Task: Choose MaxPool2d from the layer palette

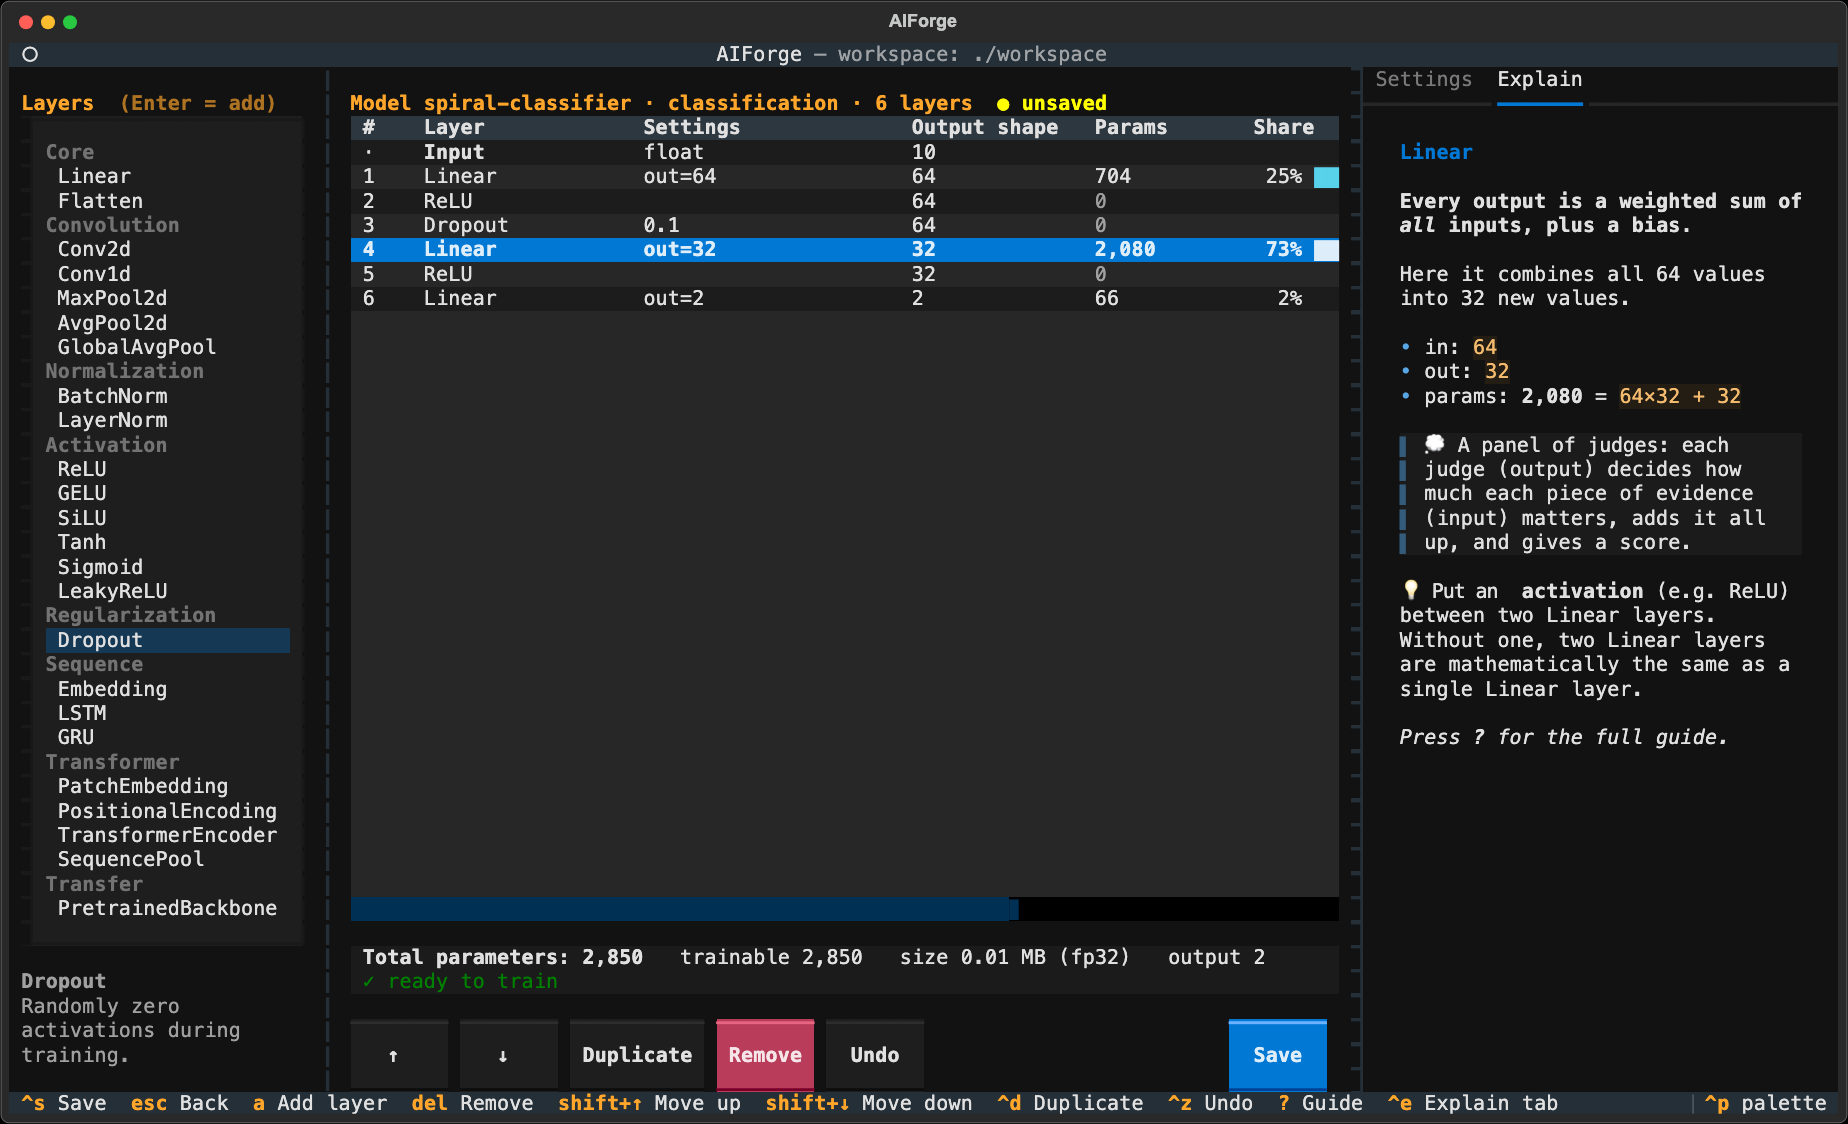Action: (x=112, y=298)
